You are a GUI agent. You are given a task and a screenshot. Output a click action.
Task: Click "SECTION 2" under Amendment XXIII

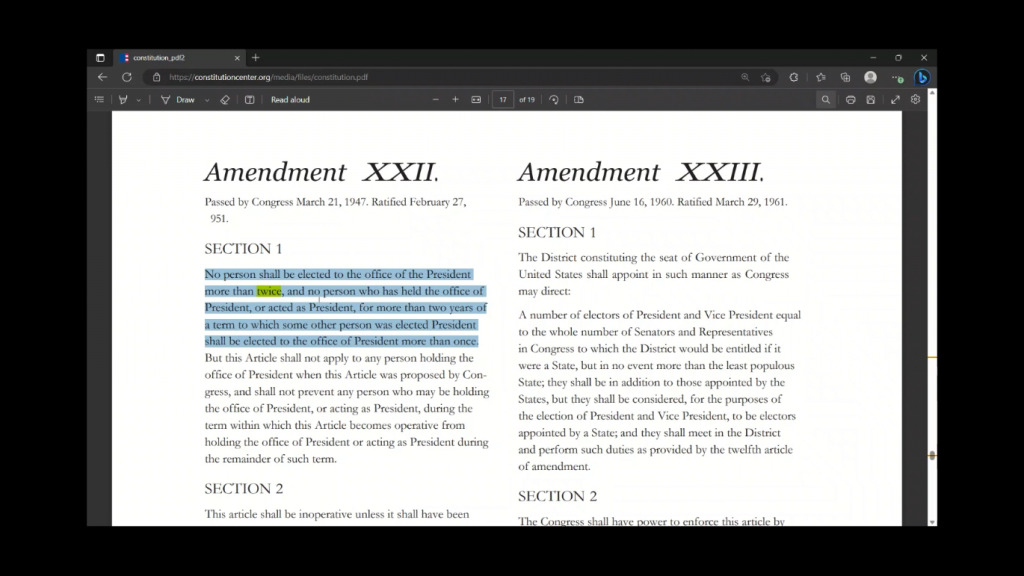pos(557,496)
